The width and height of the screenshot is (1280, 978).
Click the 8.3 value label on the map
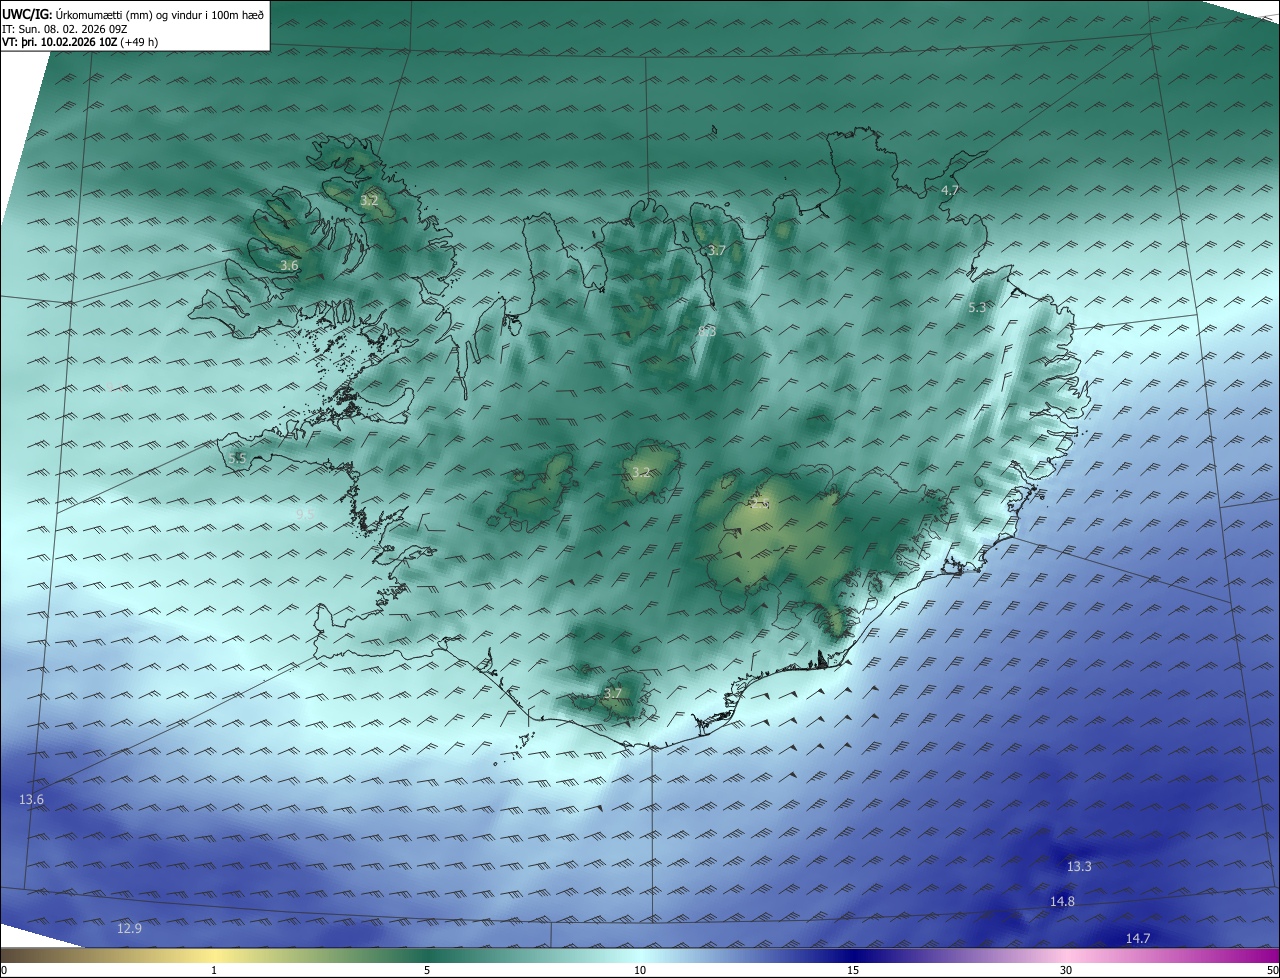[x=707, y=331]
